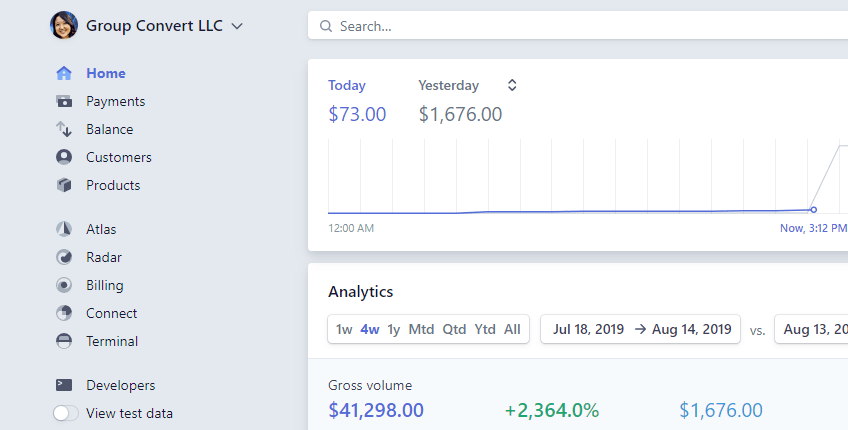Viewport: 848px width, 430px height.
Task: Click the Payments wallet icon
Action: (x=64, y=101)
